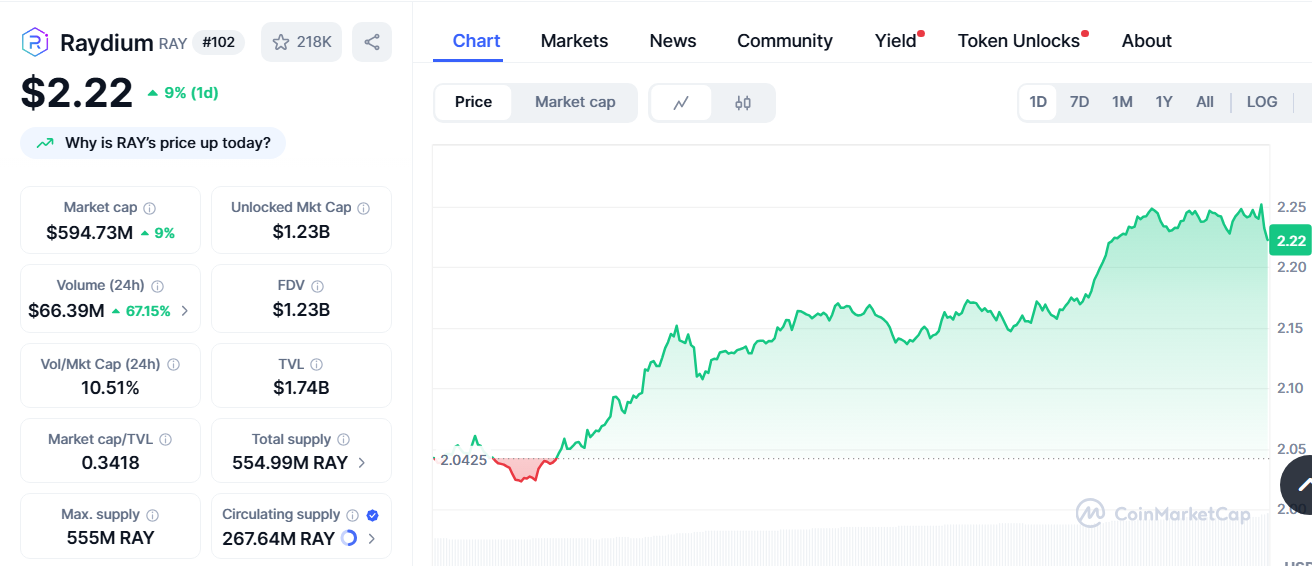Screen dimensions: 1312x566
Task: Expand Total supply details chevron
Action: coord(361,463)
